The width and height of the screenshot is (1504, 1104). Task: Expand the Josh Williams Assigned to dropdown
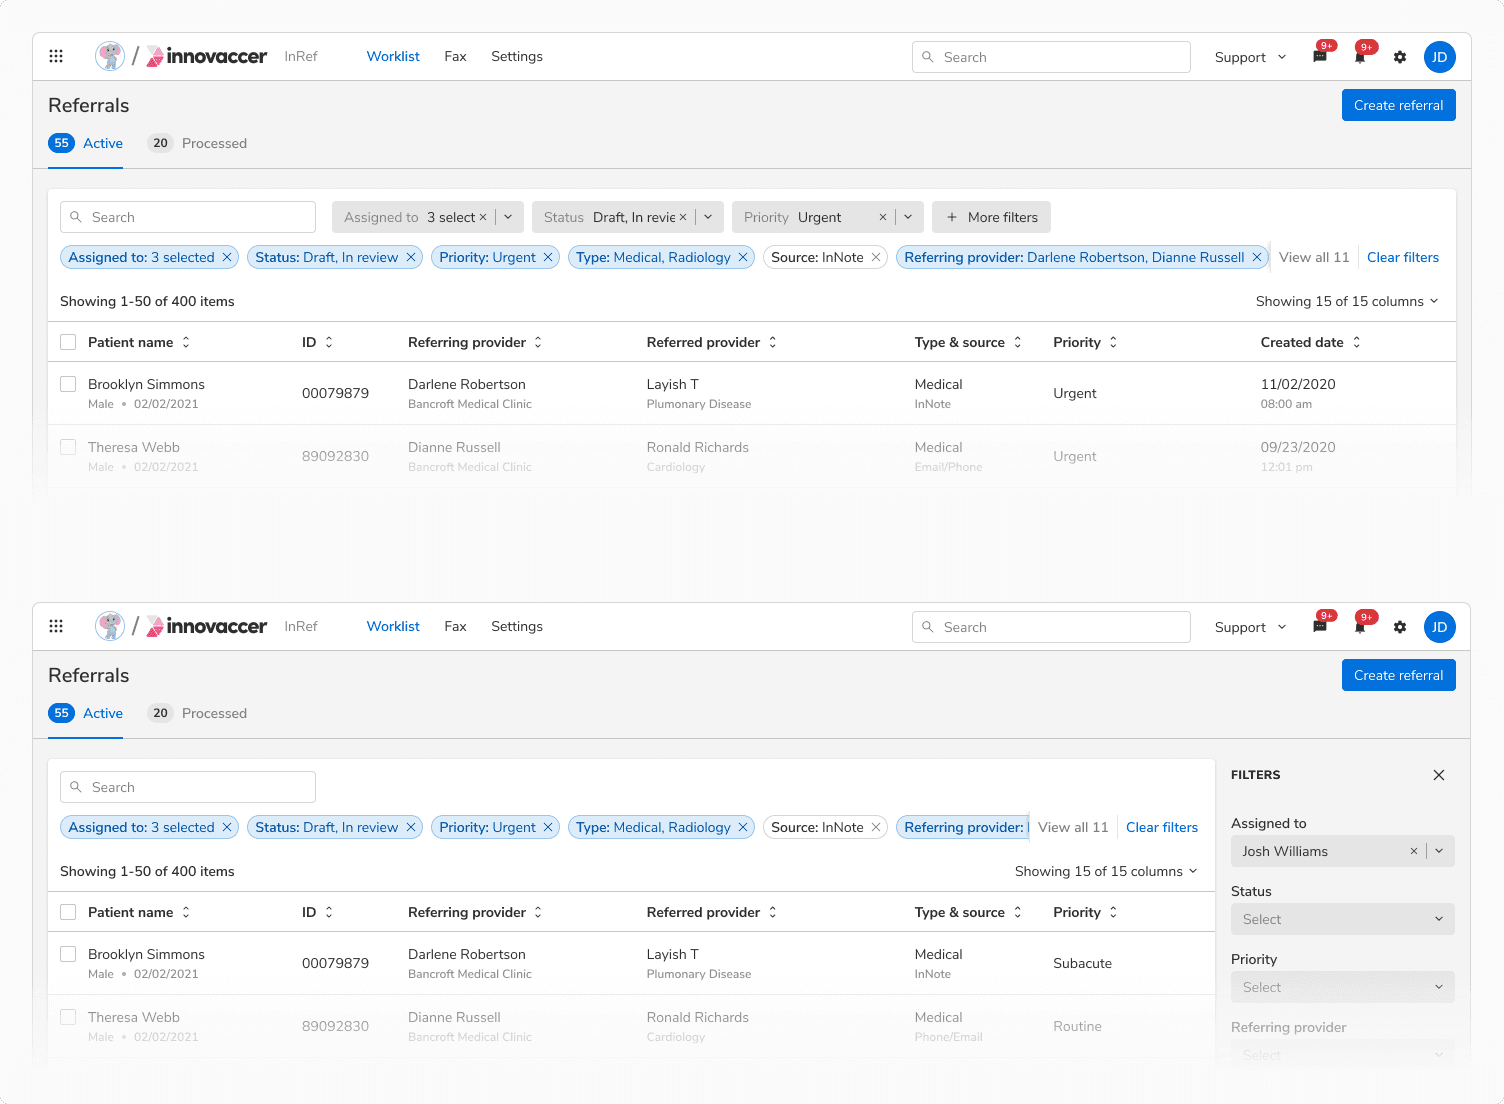(x=1439, y=852)
